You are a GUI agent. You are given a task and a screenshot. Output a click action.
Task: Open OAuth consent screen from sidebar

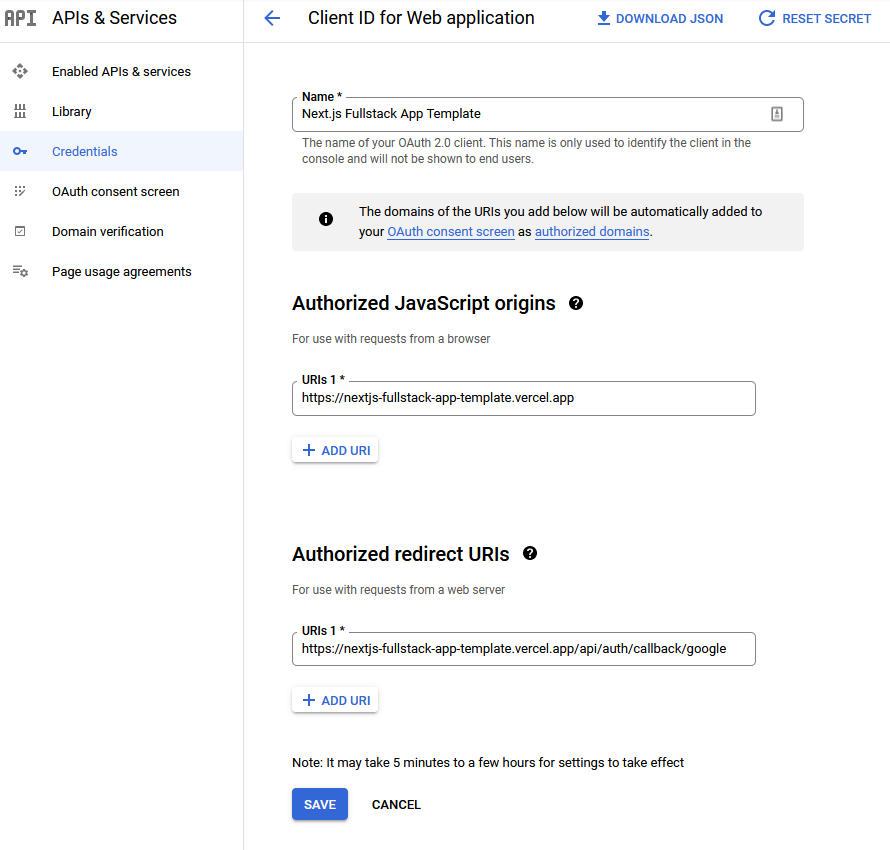(121, 191)
